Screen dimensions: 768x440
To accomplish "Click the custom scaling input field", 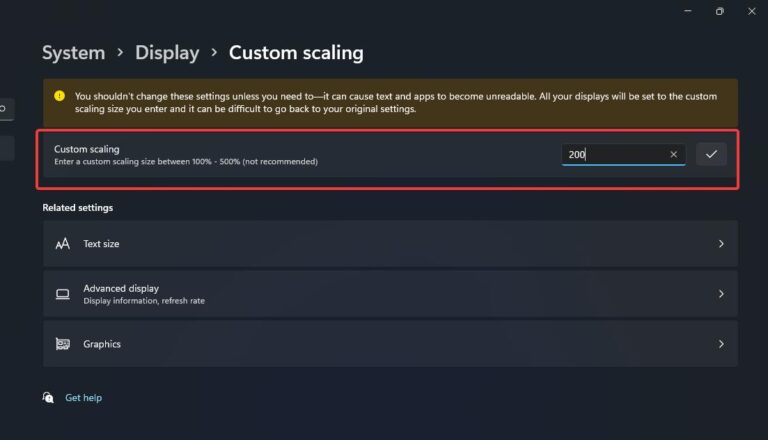I will (x=623, y=154).
